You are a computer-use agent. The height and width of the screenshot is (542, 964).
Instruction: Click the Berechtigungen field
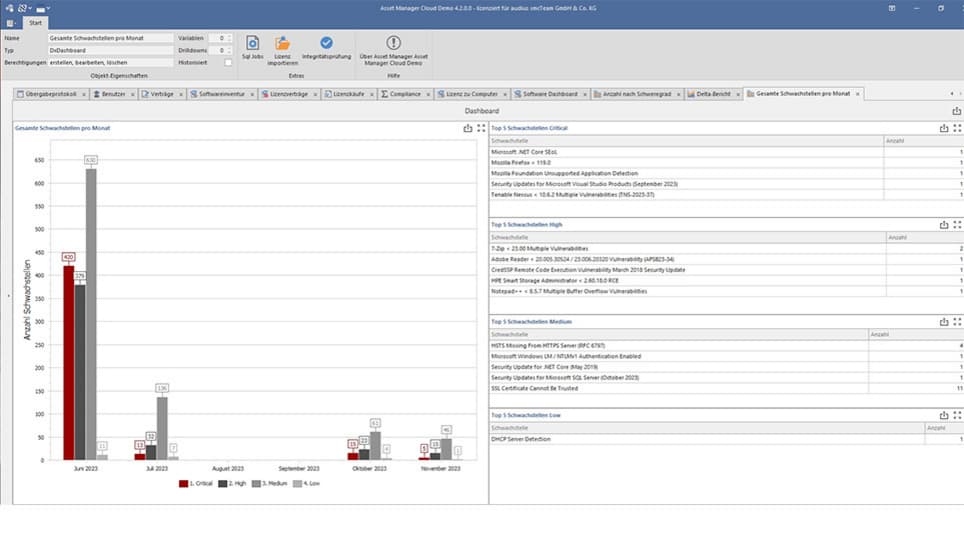111,62
